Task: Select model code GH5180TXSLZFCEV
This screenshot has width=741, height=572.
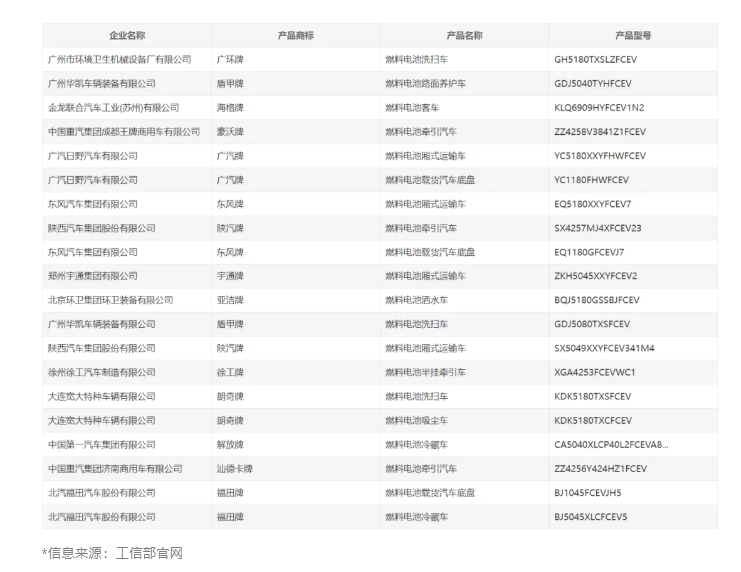Action: click(602, 60)
